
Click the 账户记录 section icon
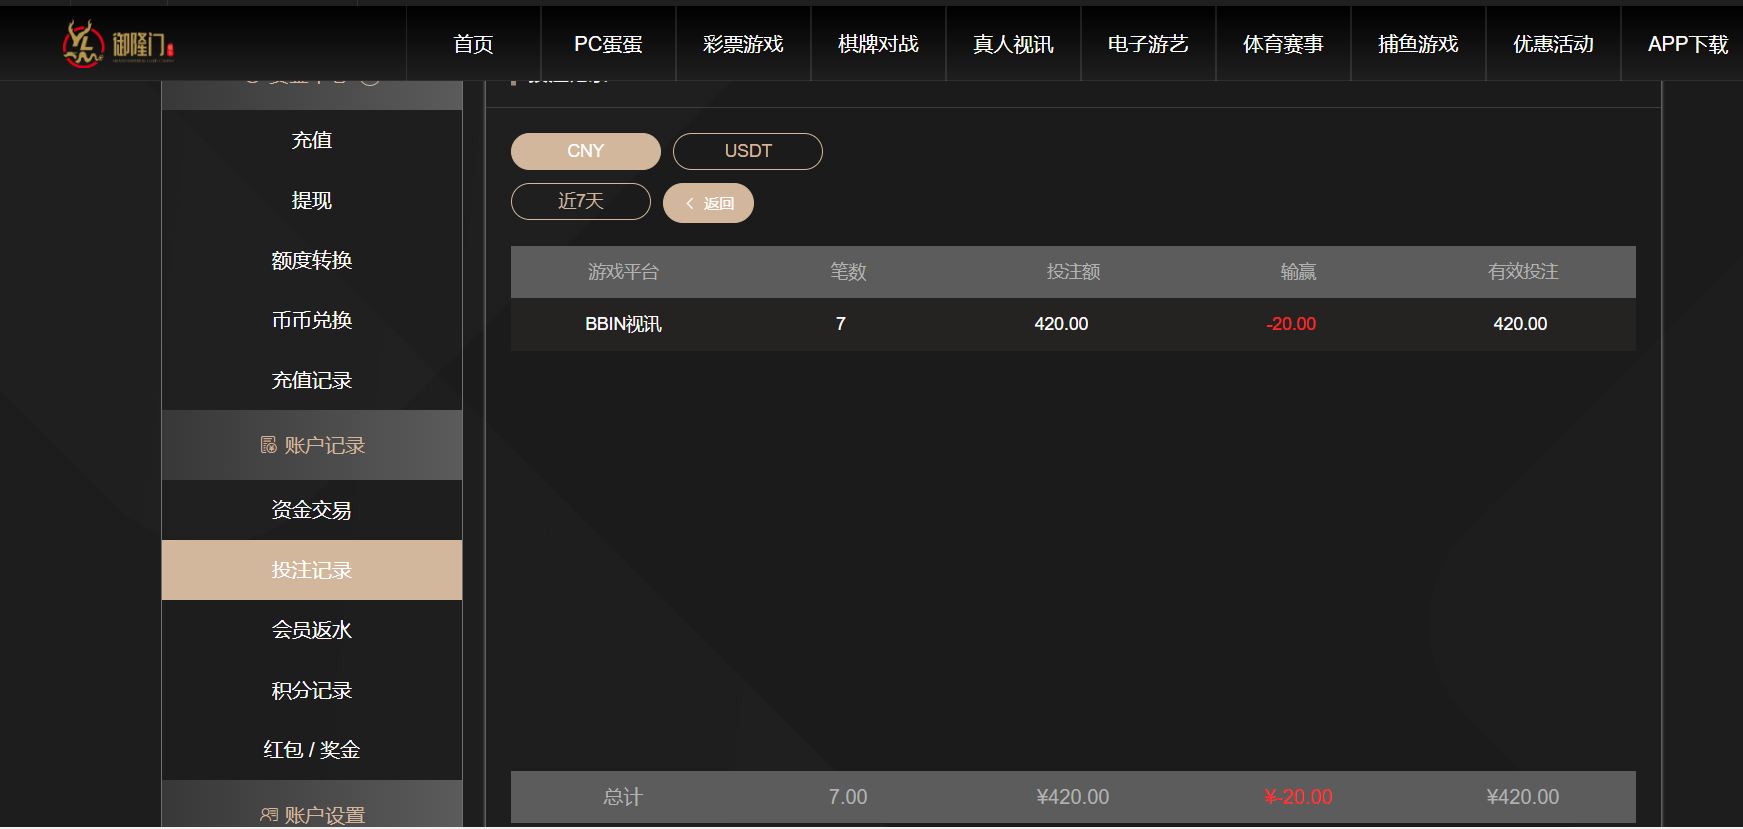coord(269,445)
